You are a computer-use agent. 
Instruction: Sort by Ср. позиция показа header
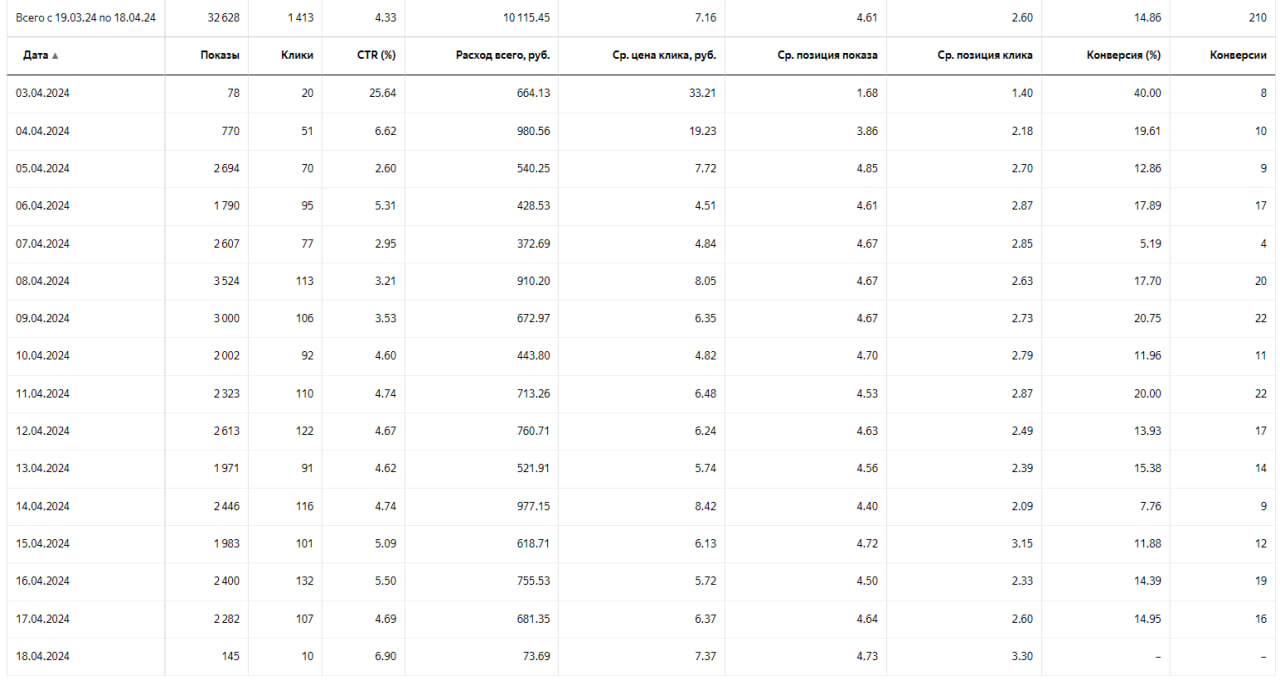point(827,55)
